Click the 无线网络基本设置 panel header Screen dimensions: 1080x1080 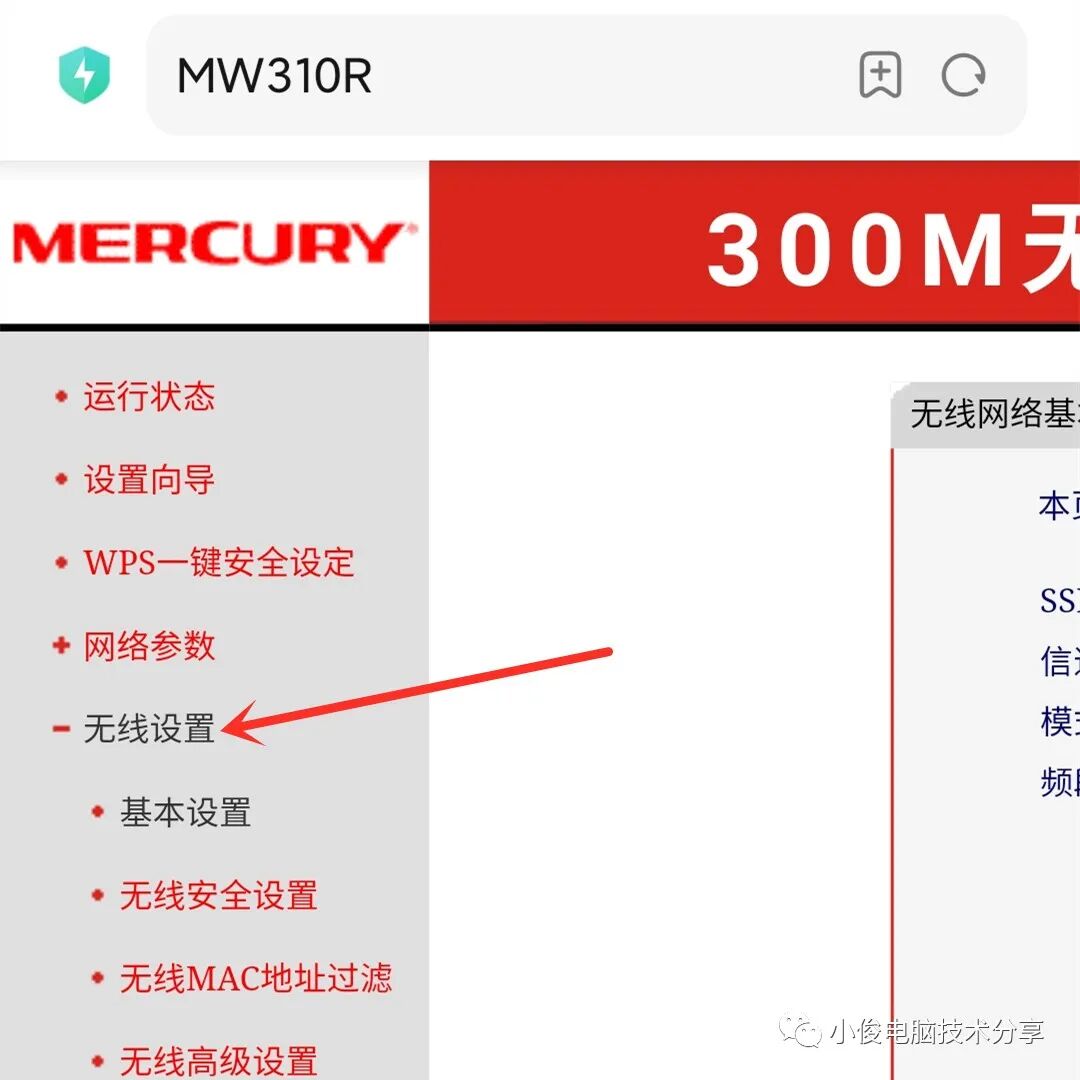click(986, 415)
